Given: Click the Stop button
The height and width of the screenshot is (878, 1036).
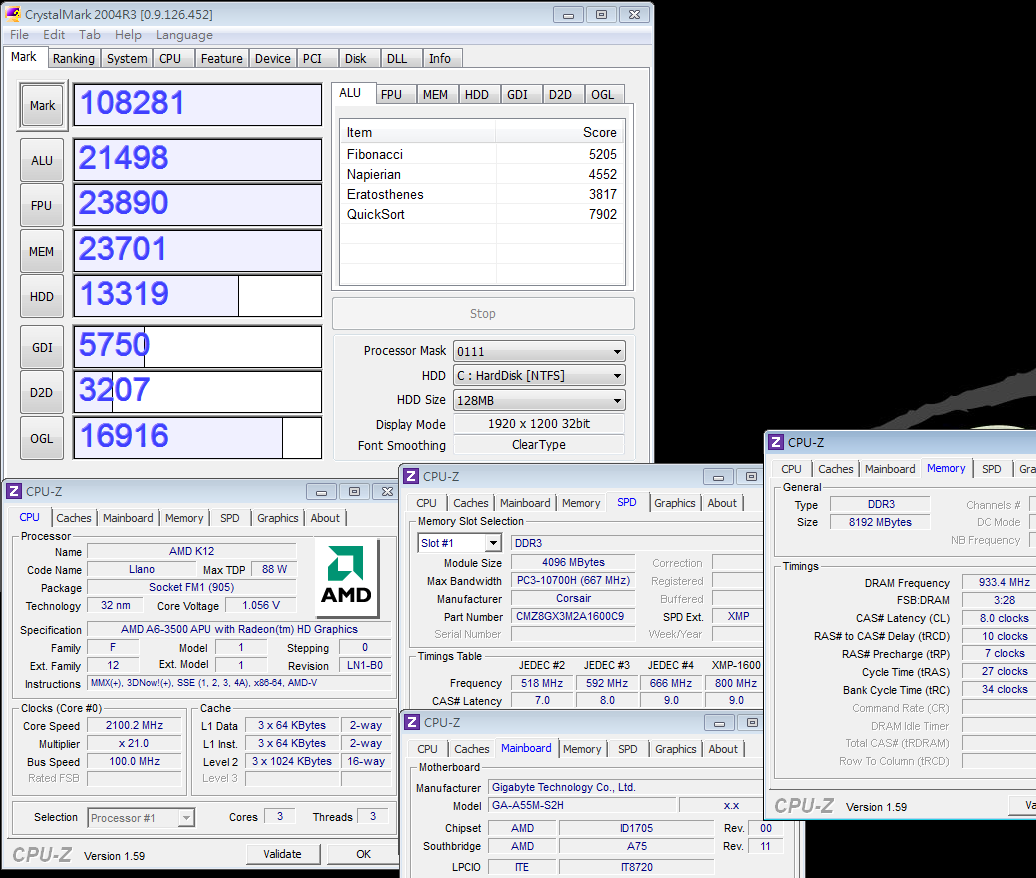Looking at the screenshot, I should point(483,314).
